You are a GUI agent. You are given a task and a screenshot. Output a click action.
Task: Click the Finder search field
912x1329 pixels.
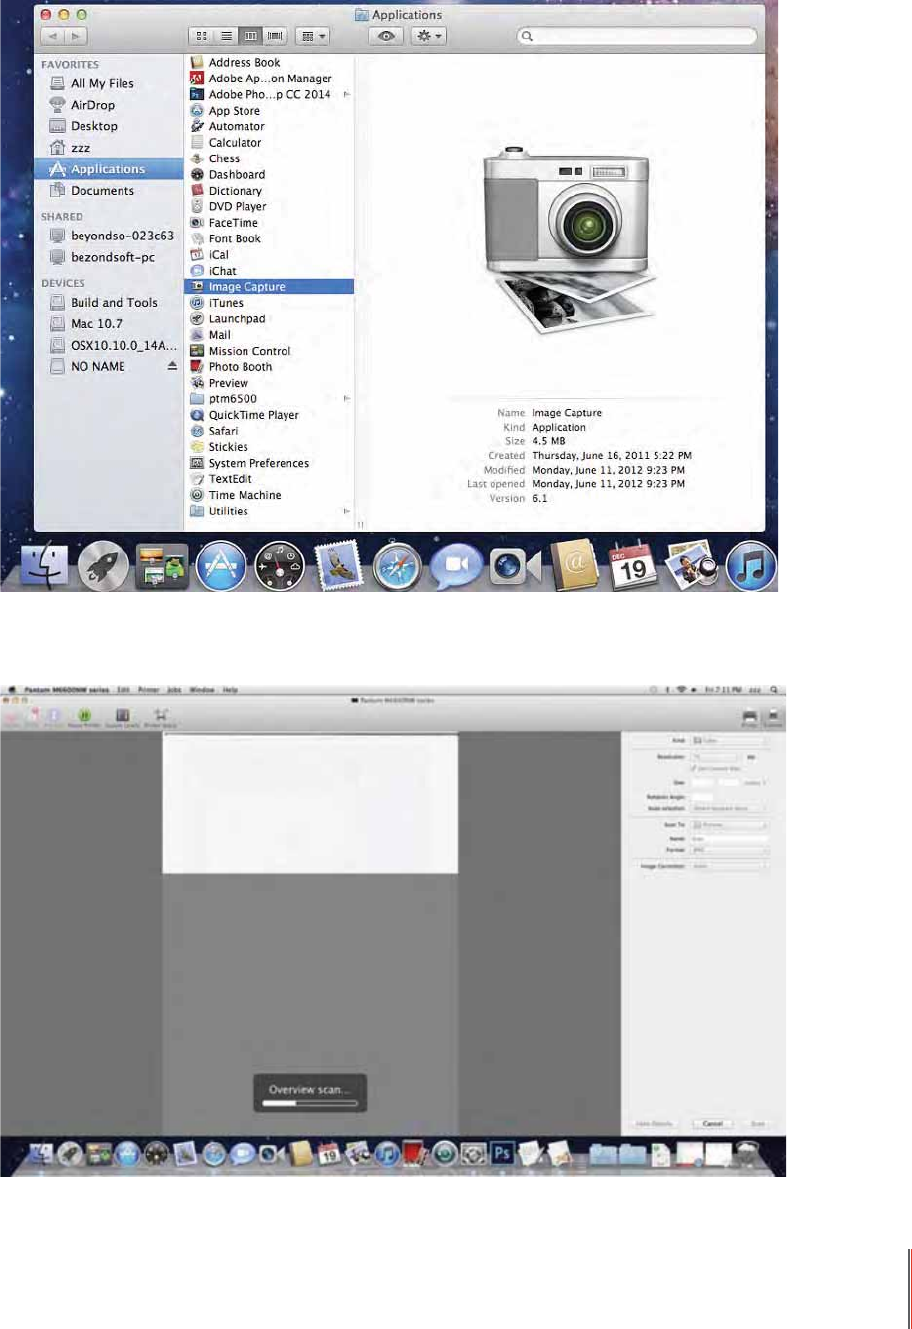pos(637,36)
